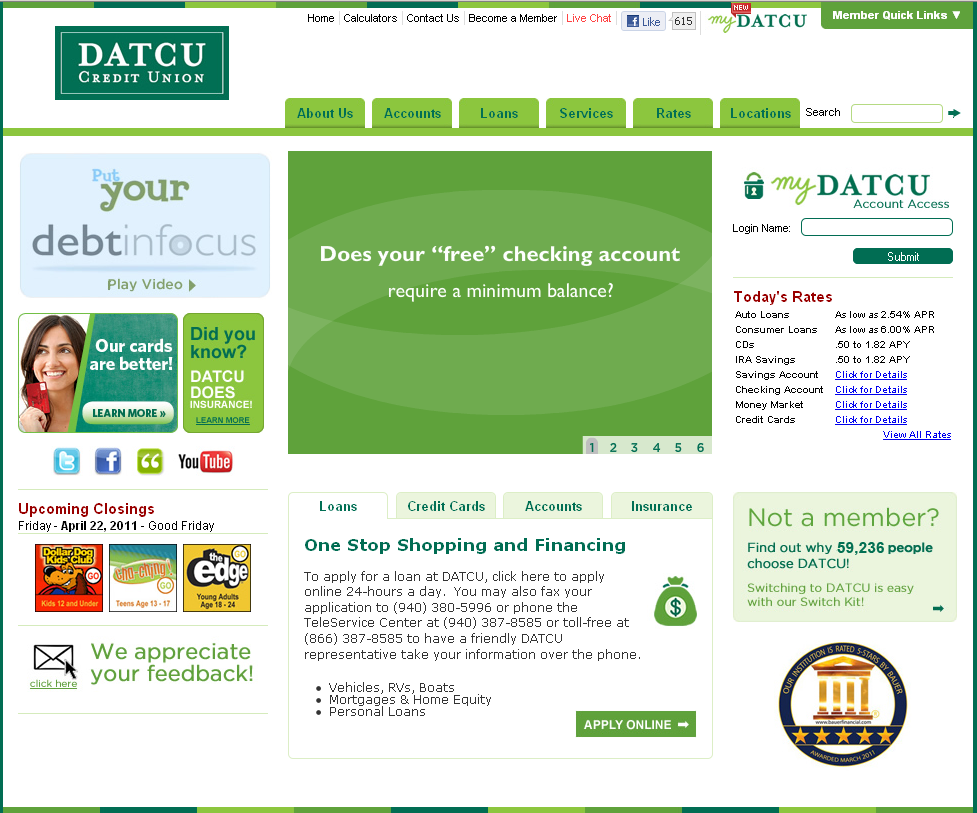Image resolution: width=977 pixels, height=813 pixels.
Task: Click the free checking account banner
Action: click(500, 302)
